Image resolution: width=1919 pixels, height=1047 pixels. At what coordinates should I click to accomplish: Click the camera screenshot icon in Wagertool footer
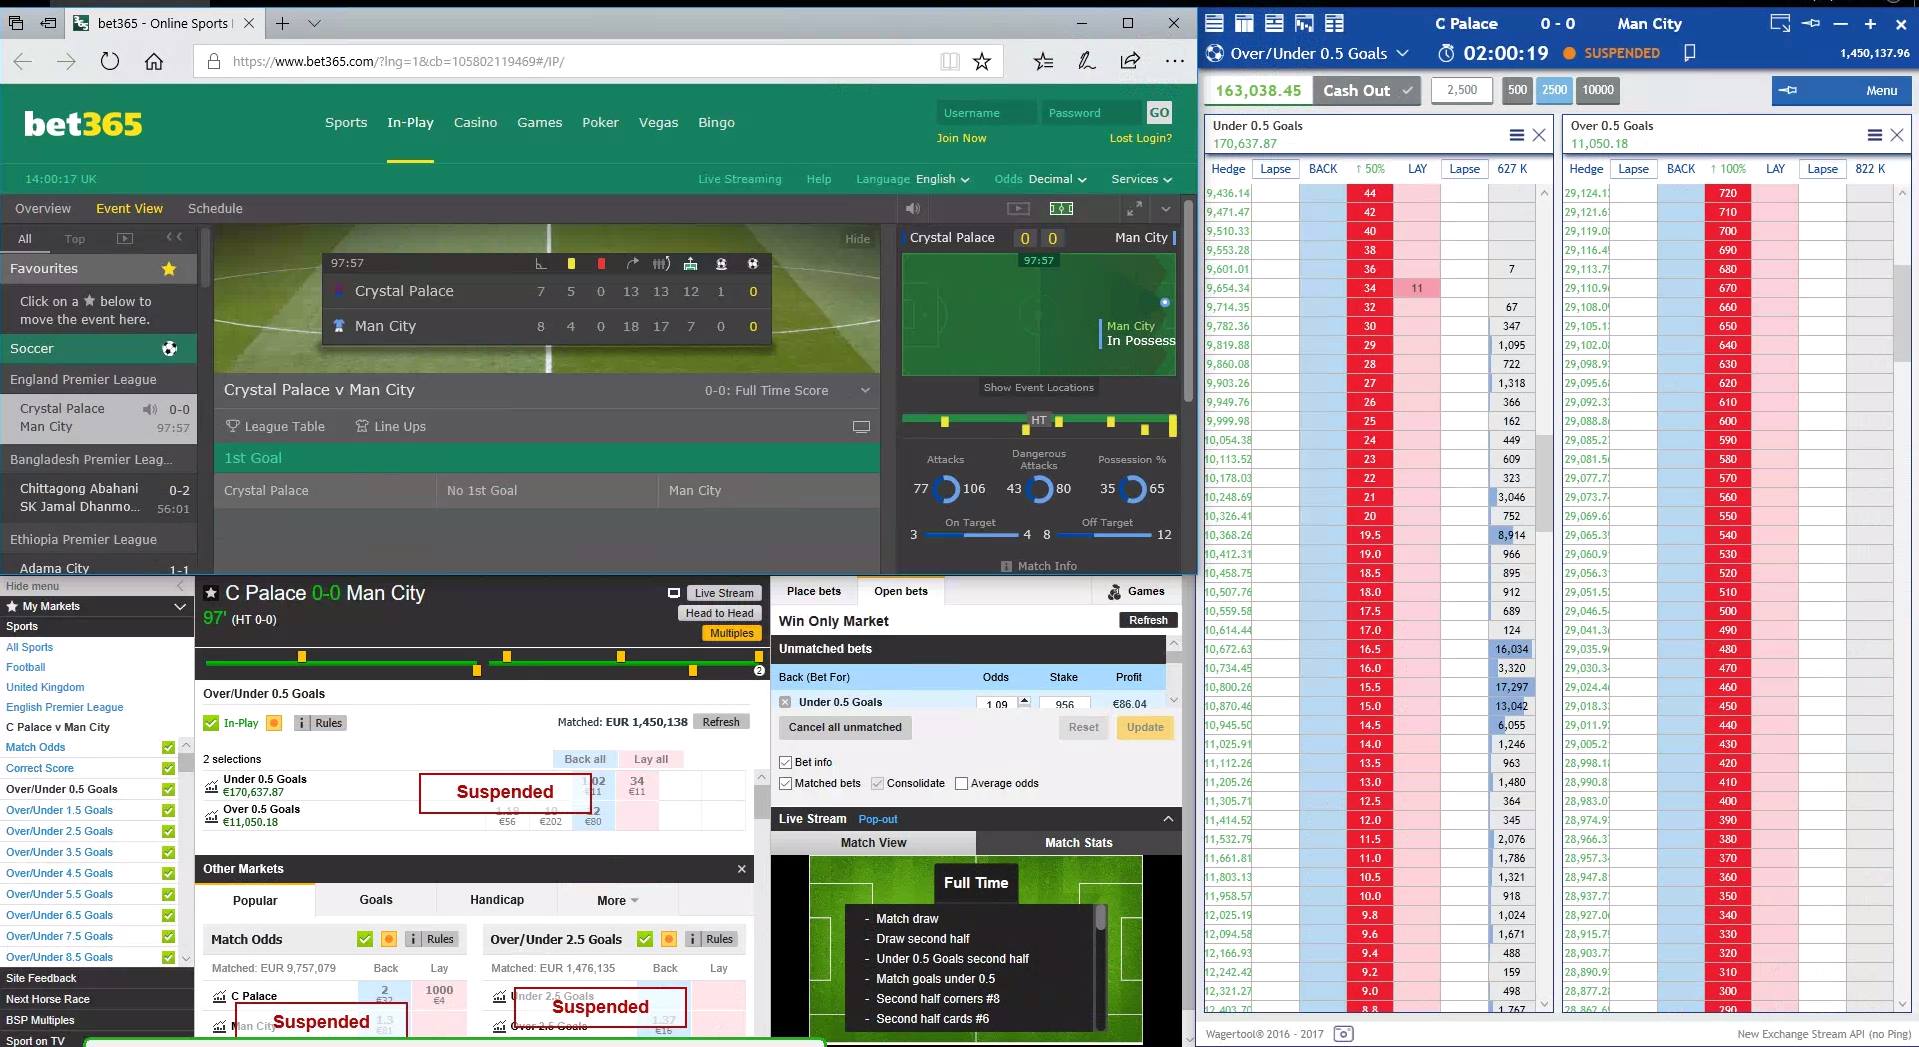pyautogui.click(x=1344, y=1033)
